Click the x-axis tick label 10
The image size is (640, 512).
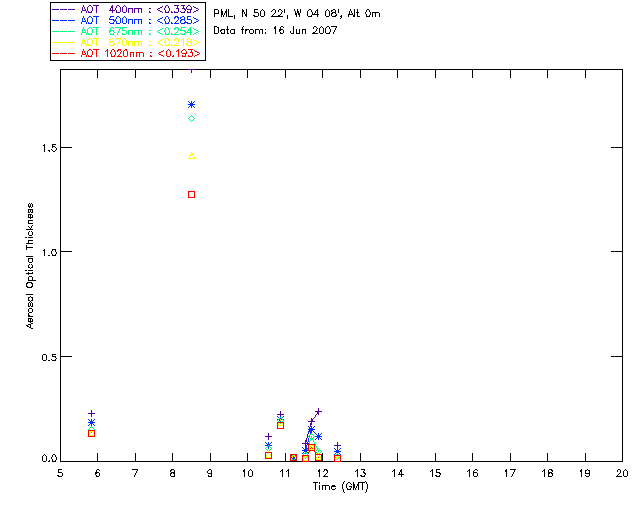tap(247, 473)
